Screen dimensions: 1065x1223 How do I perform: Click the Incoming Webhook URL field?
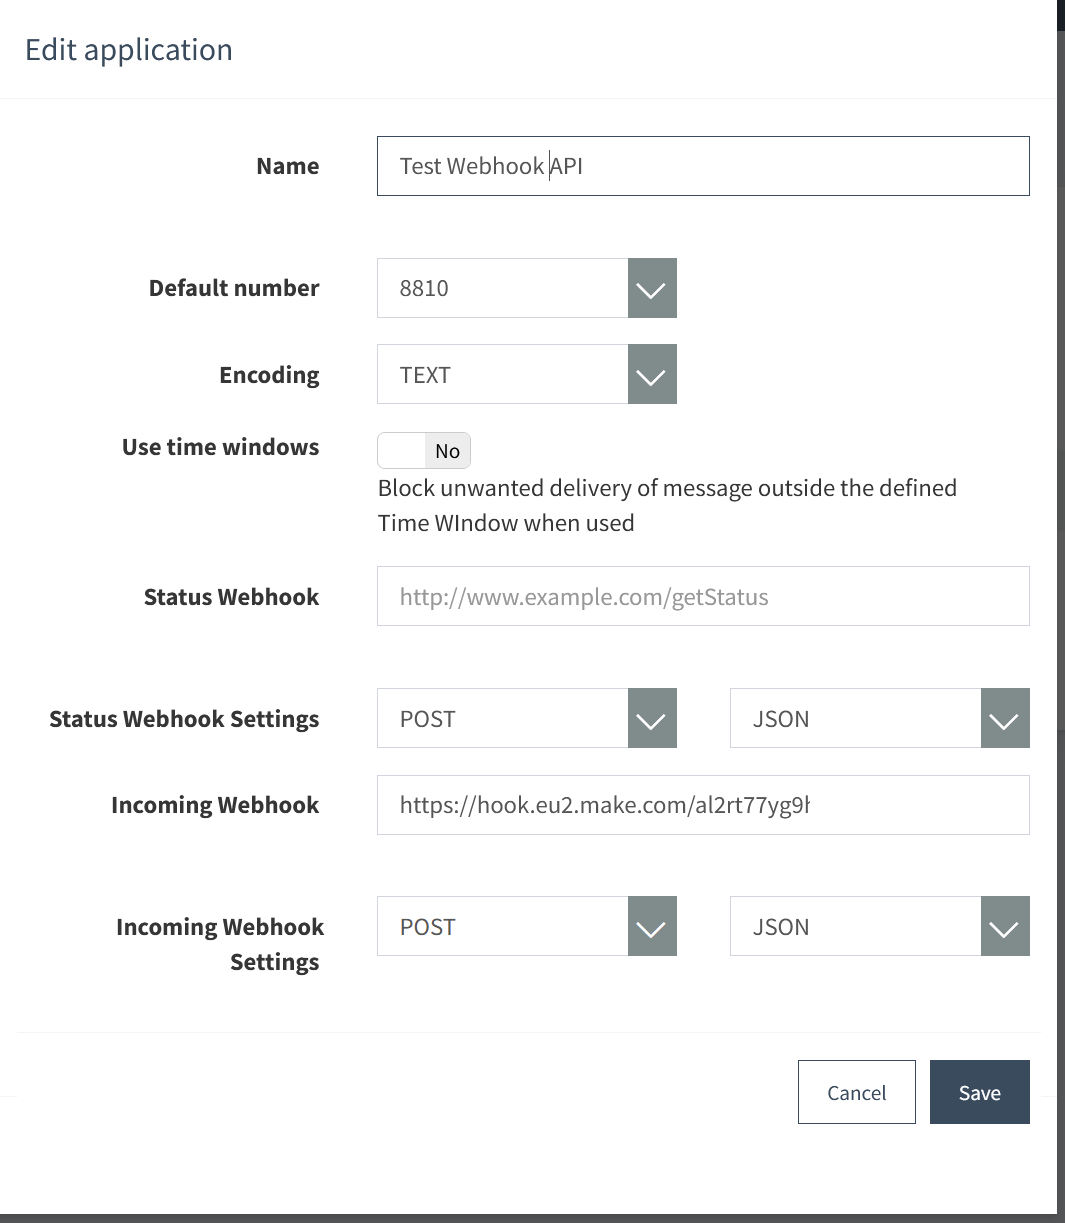[x=703, y=805]
